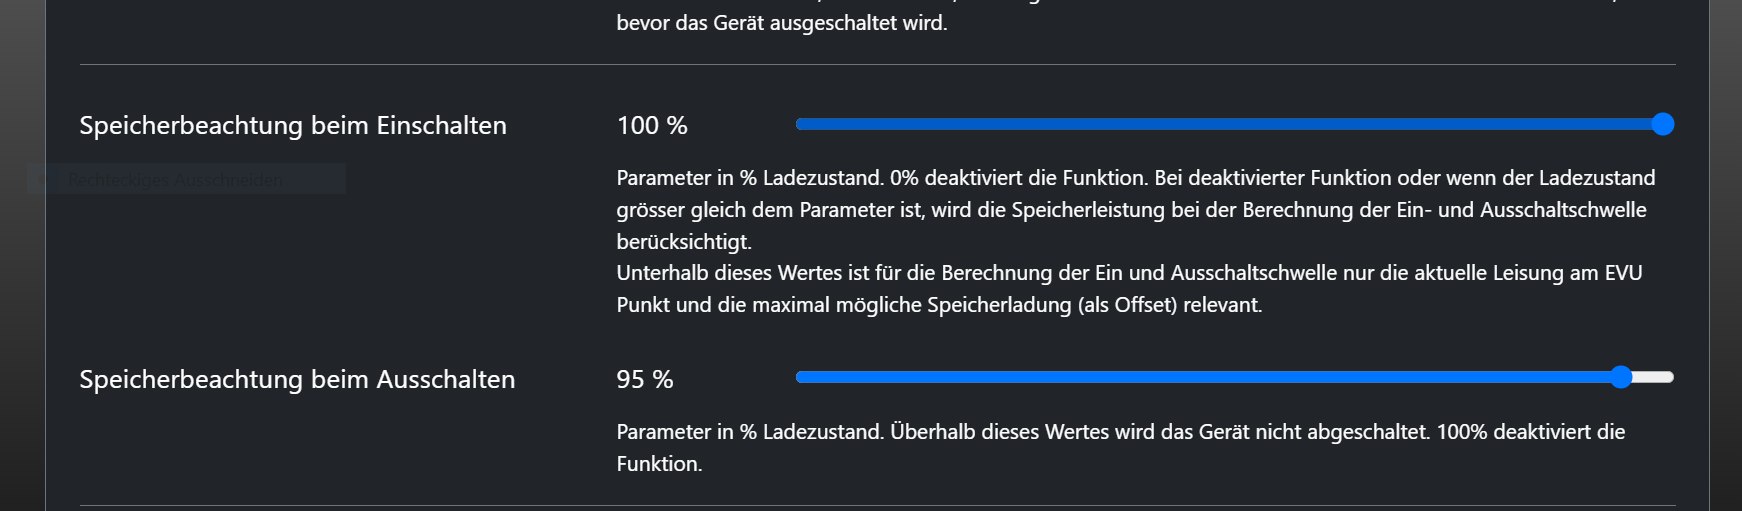The width and height of the screenshot is (1742, 511).
Task: Click the Einschalten slider handle at 100 %
Action: 1662,124
